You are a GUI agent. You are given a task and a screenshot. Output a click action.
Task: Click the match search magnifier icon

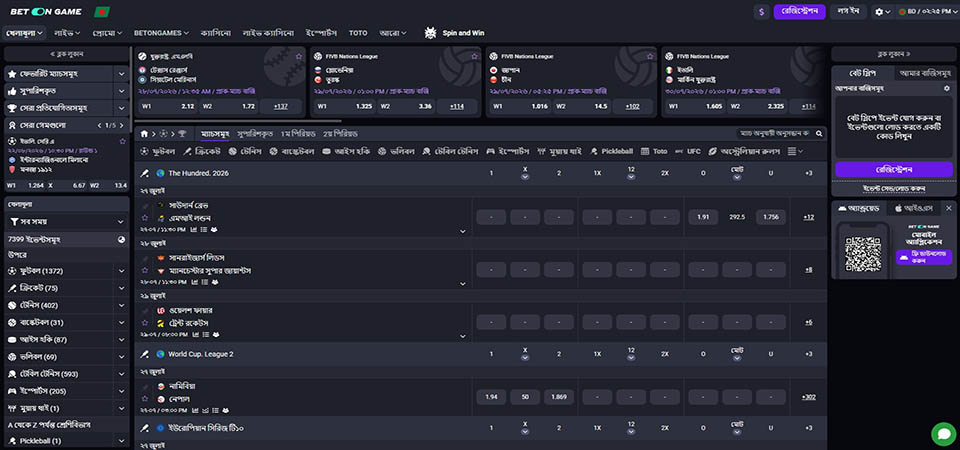[x=820, y=133]
